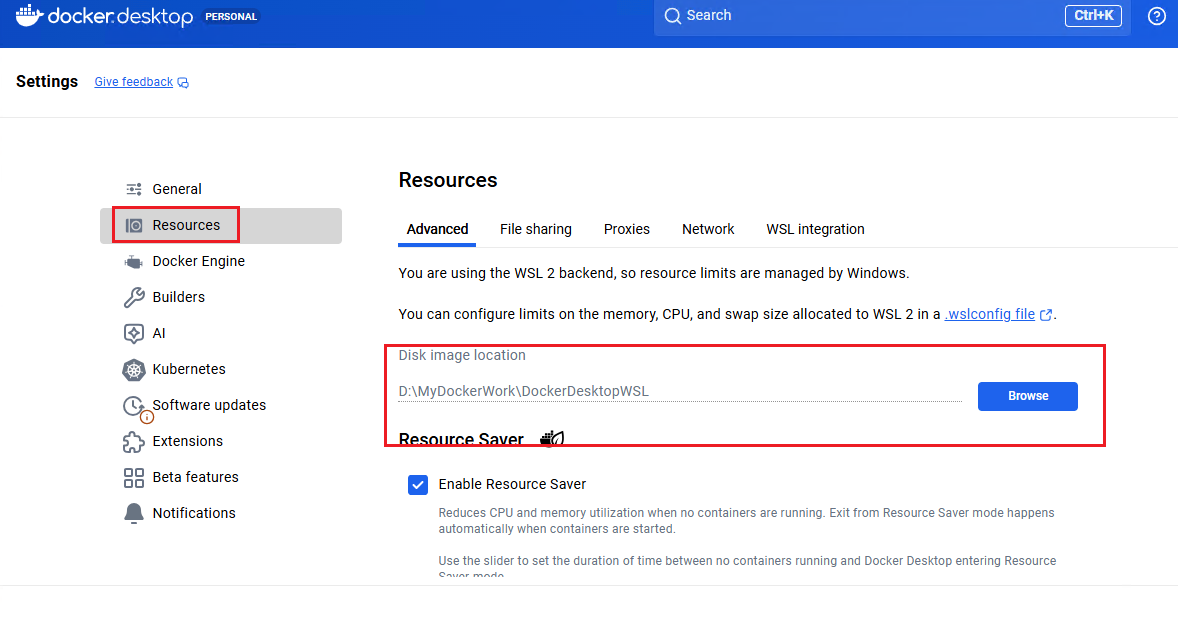Click the external link icon beside .wslconfig

click(x=1045, y=315)
